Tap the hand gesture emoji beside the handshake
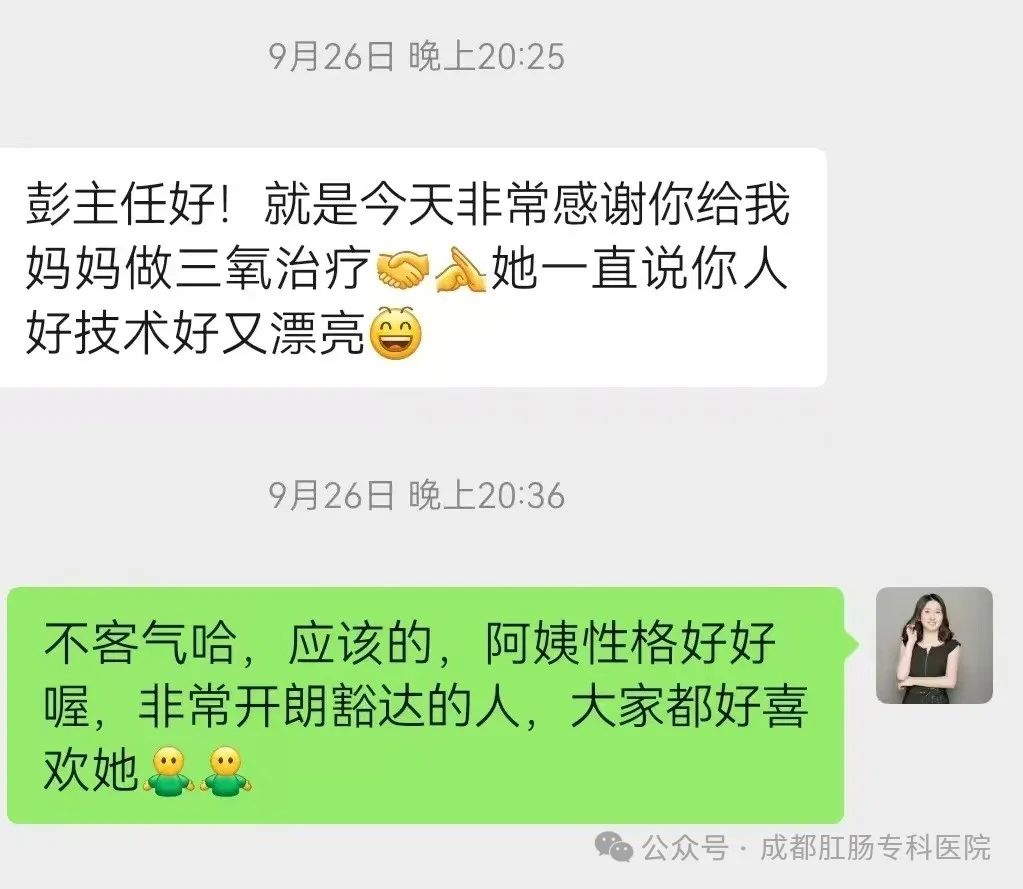Image resolution: width=1023 pixels, height=889 pixels. pyautogui.click(x=460, y=270)
